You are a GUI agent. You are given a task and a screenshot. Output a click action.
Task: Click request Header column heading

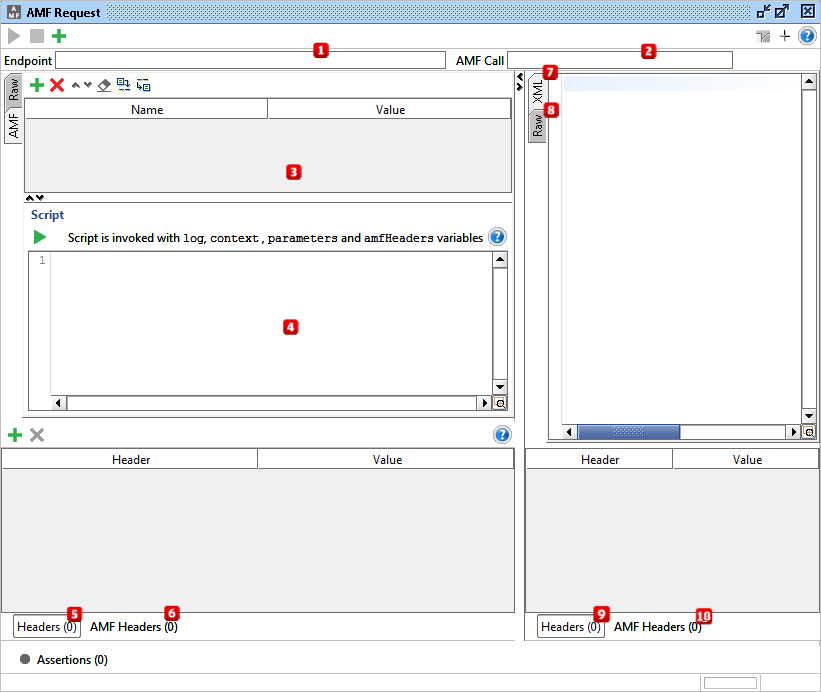tap(130, 460)
